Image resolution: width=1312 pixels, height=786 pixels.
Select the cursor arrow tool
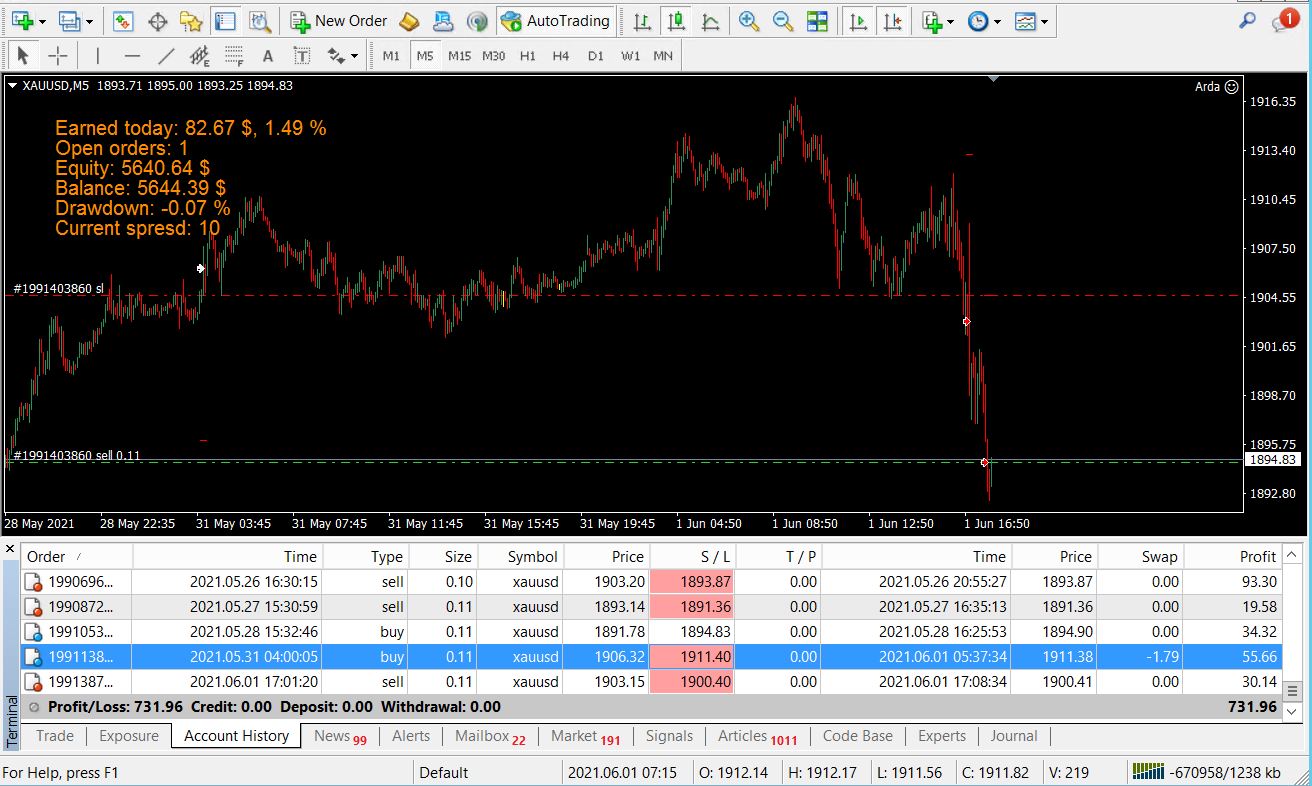pos(24,56)
